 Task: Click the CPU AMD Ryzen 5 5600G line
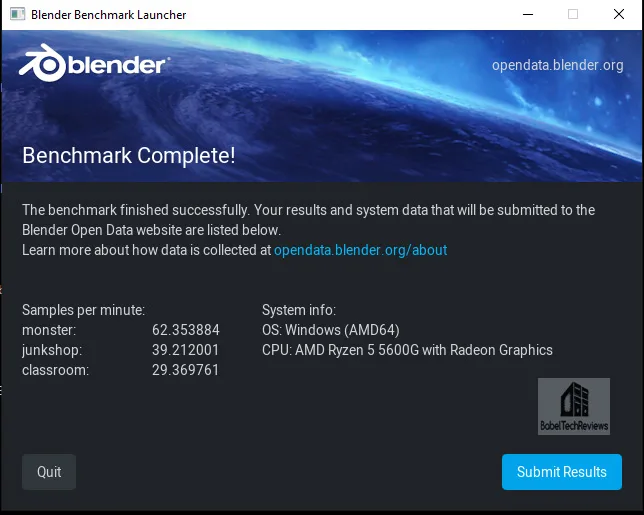coord(407,350)
